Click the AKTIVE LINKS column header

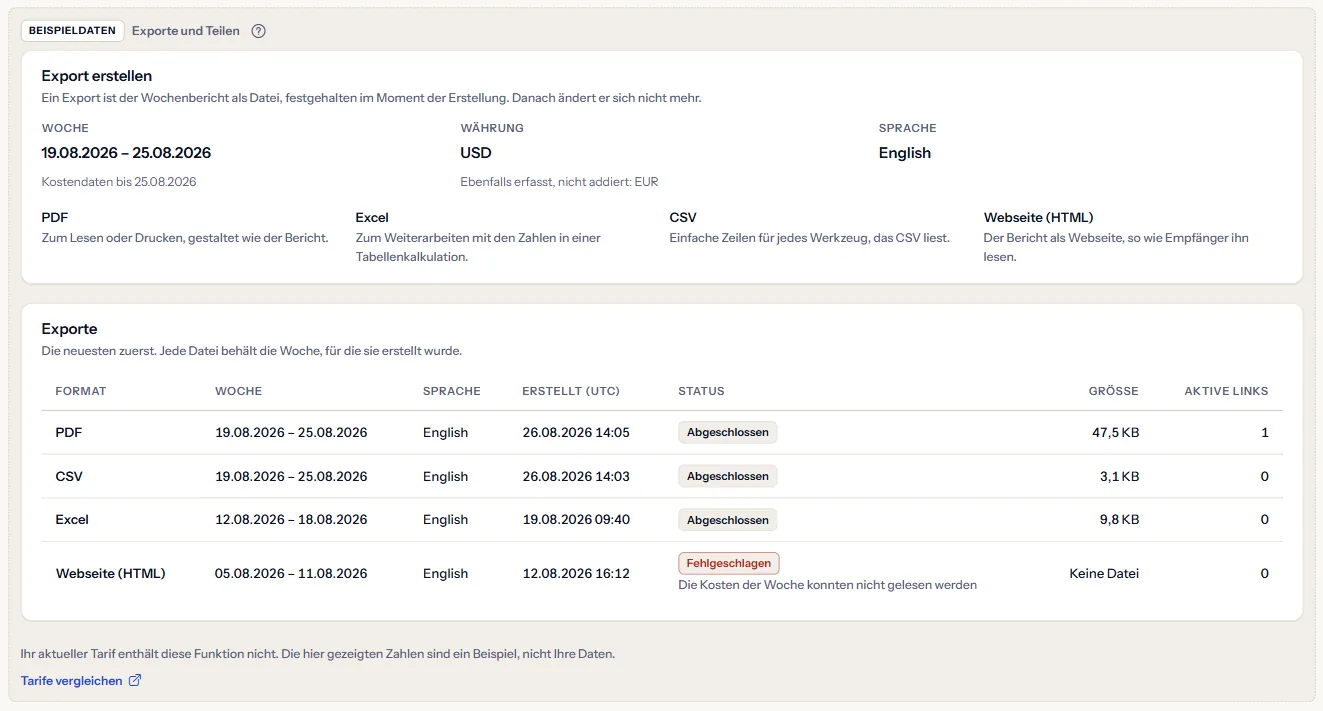coord(1226,391)
